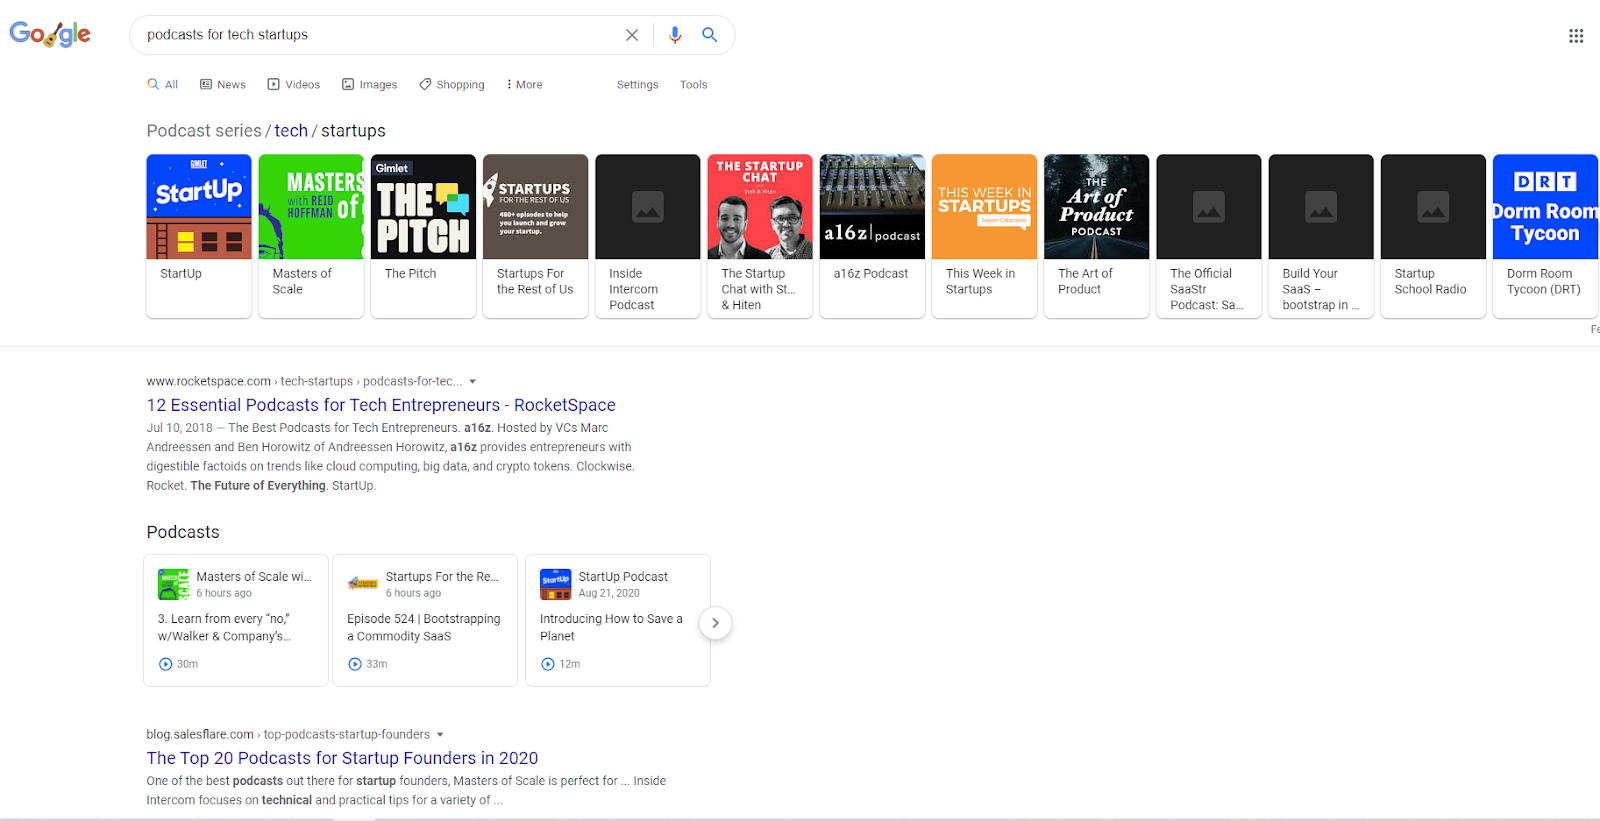Screen dimensions: 1600x821
Task: Open Startup School Radio placeholder image
Action: click(x=1433, y=207)
